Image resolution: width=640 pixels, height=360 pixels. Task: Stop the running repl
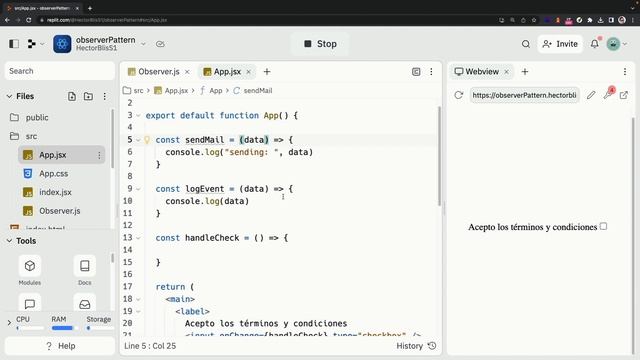[320, 44]
